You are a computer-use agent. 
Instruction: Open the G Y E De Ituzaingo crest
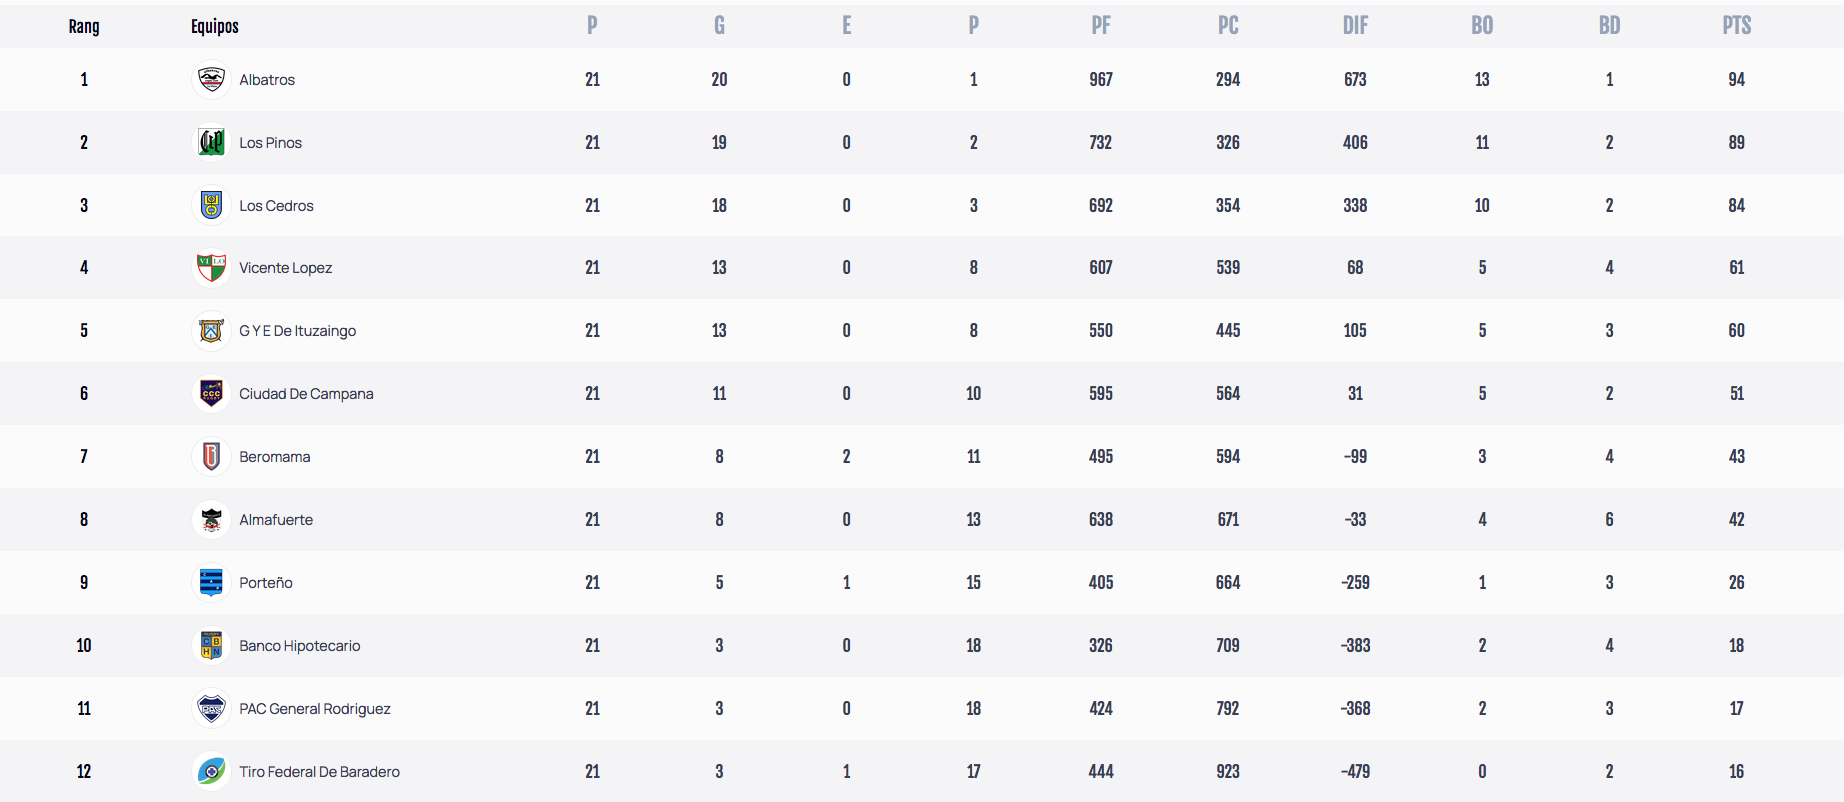[x=211, y=330]
